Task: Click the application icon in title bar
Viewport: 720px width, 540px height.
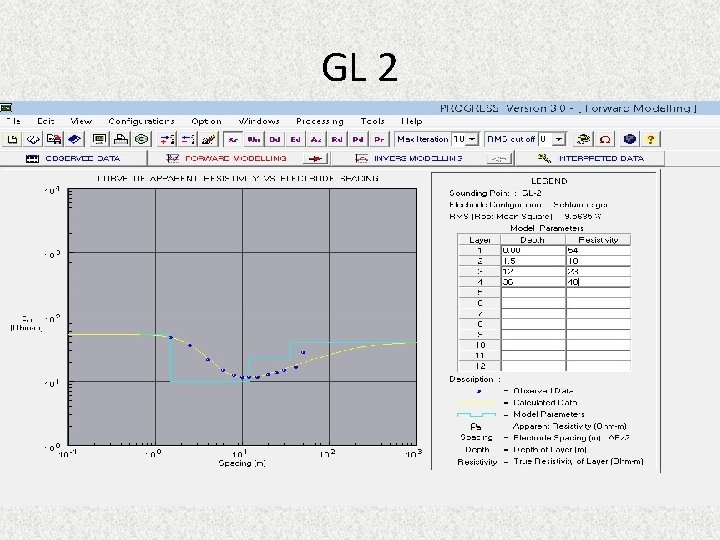Action: [6, 108]
